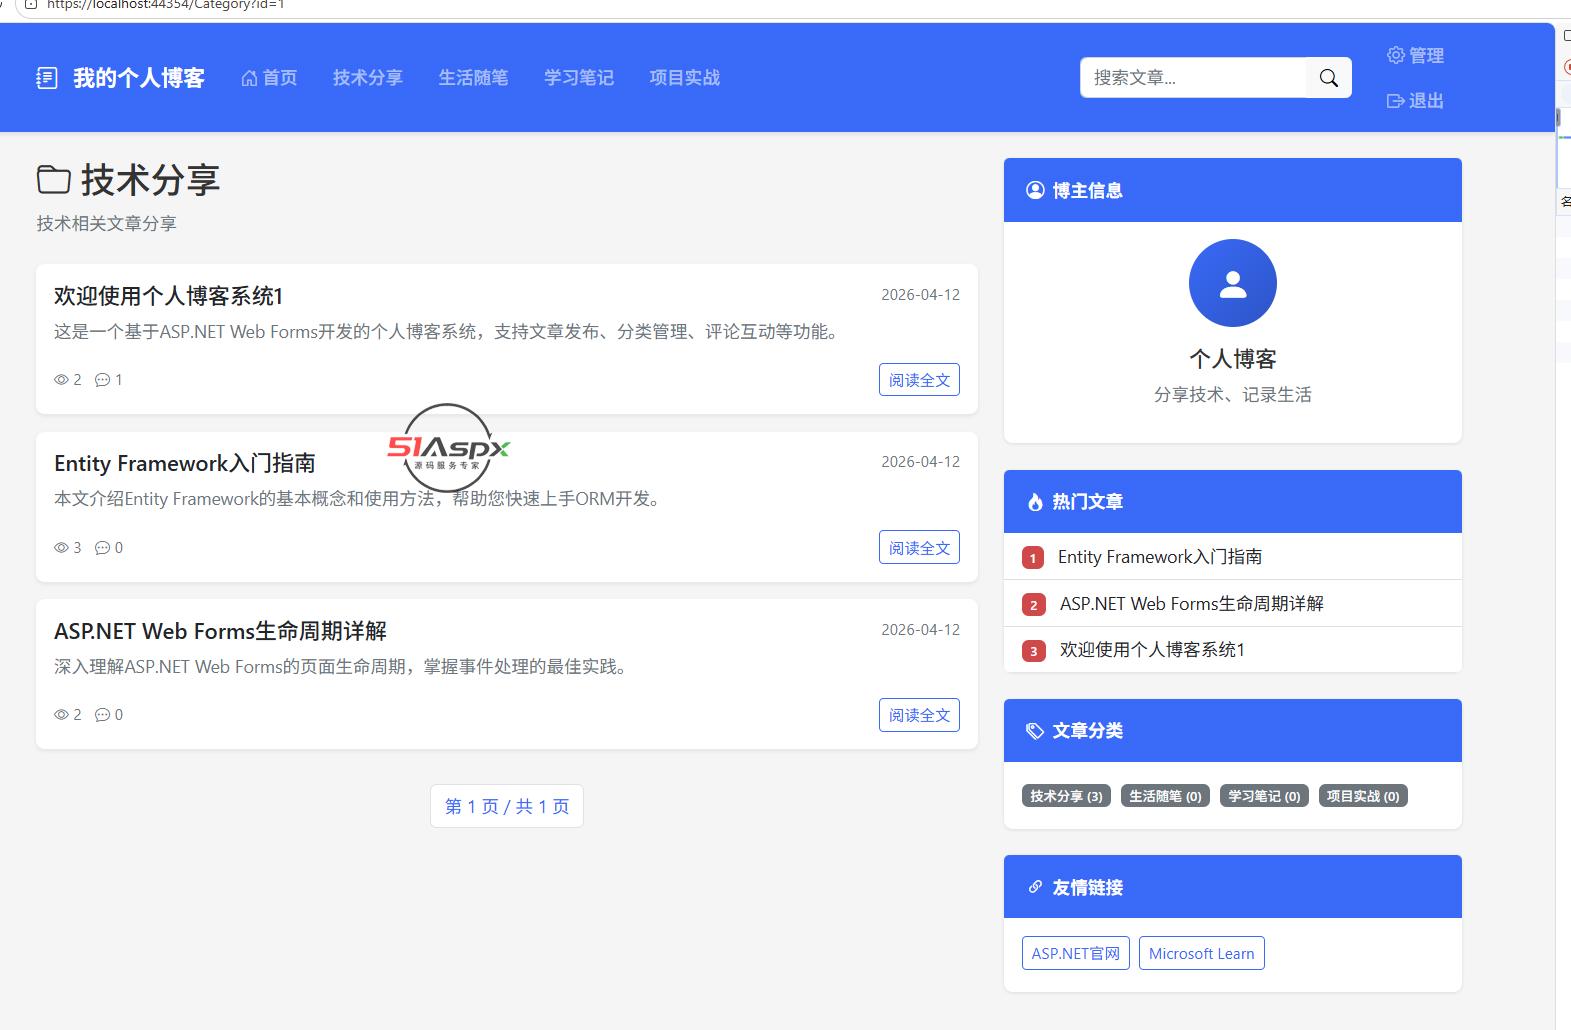Open 项目实战 in the navigation bar
1571x1030 pixels.
coord(685,78)
